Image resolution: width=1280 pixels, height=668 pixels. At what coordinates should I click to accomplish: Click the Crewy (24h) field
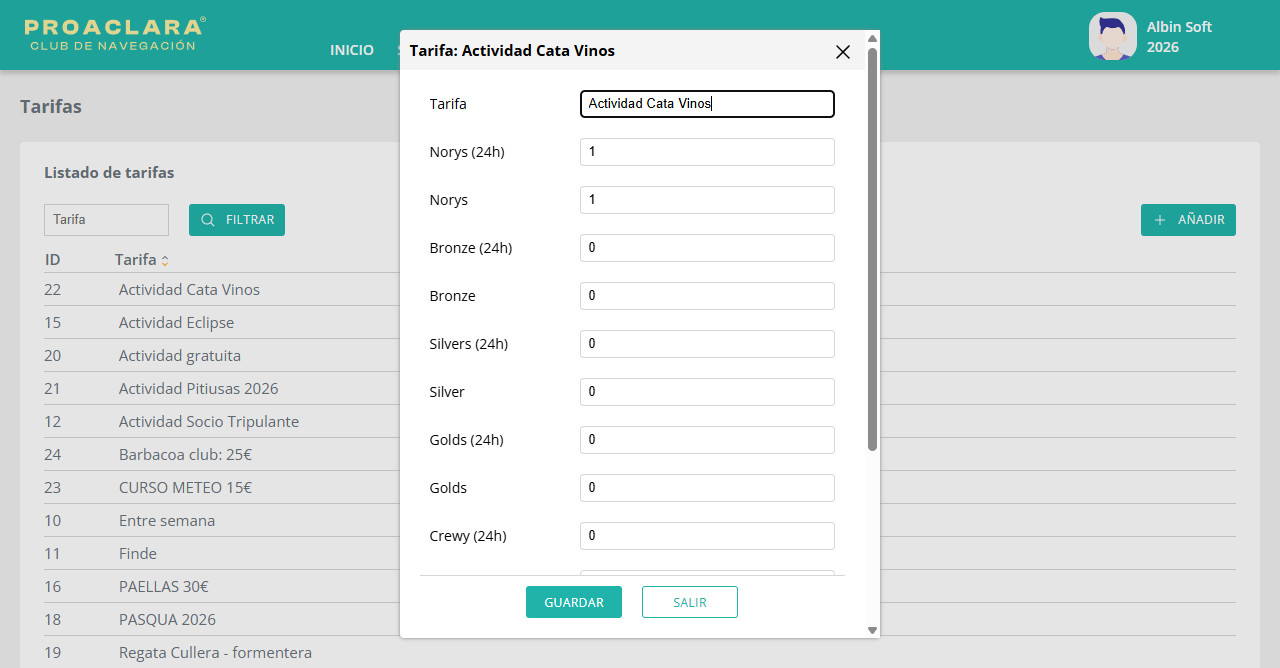(x=707, y=536)
